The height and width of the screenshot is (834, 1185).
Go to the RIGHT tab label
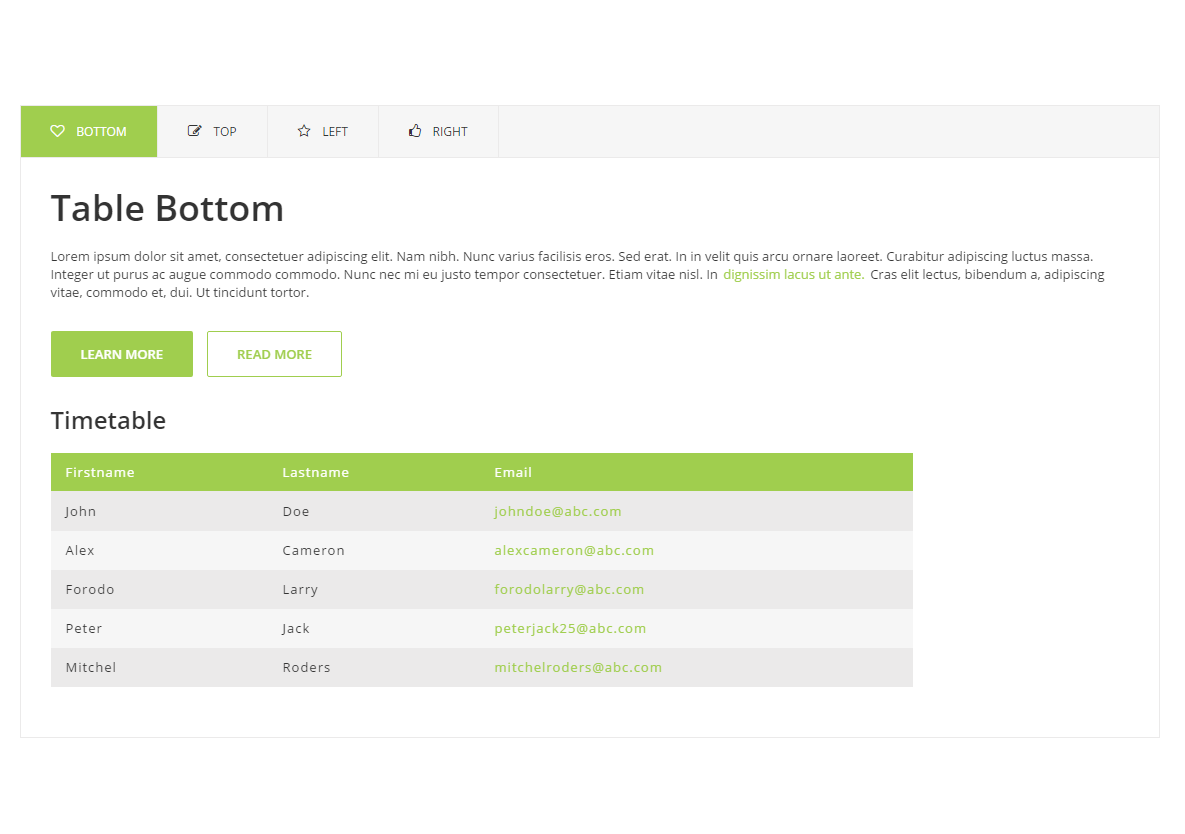(450, 131)
